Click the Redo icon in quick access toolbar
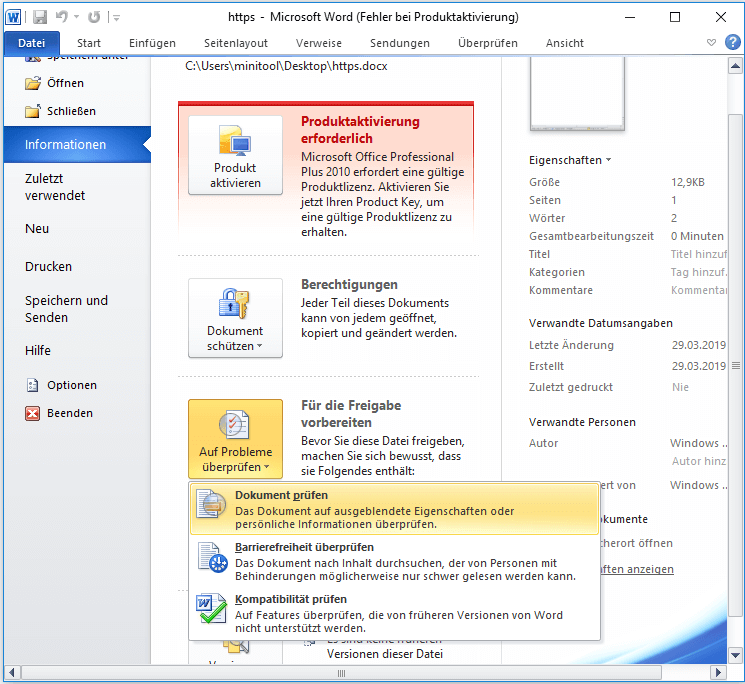The image size is (745, 684). click(94, 18)
